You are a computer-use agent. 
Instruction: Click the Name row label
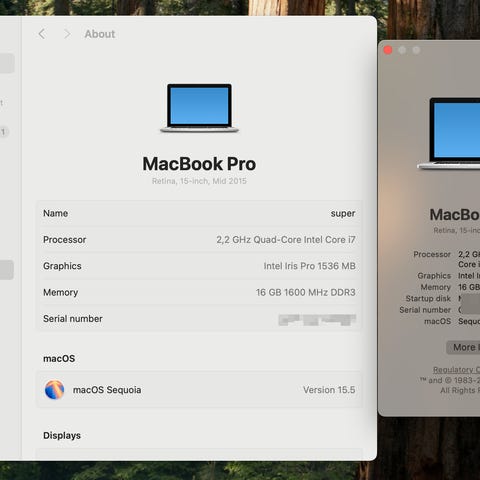pos(55,213)
